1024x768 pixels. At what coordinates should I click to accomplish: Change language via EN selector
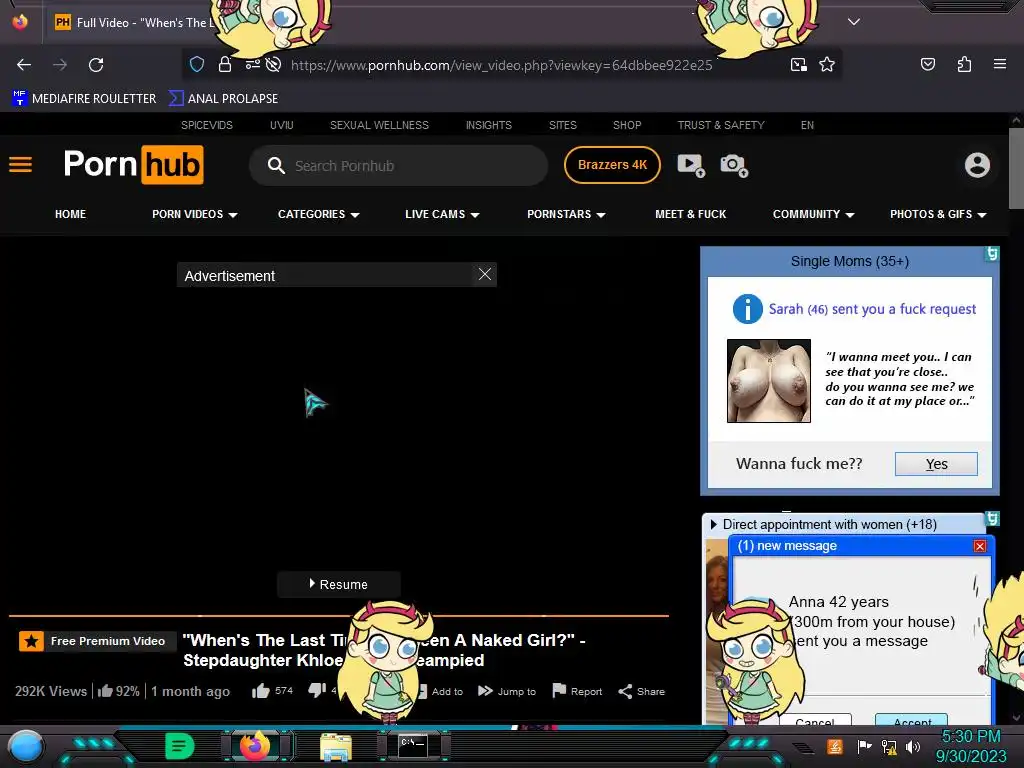[807, 125]
